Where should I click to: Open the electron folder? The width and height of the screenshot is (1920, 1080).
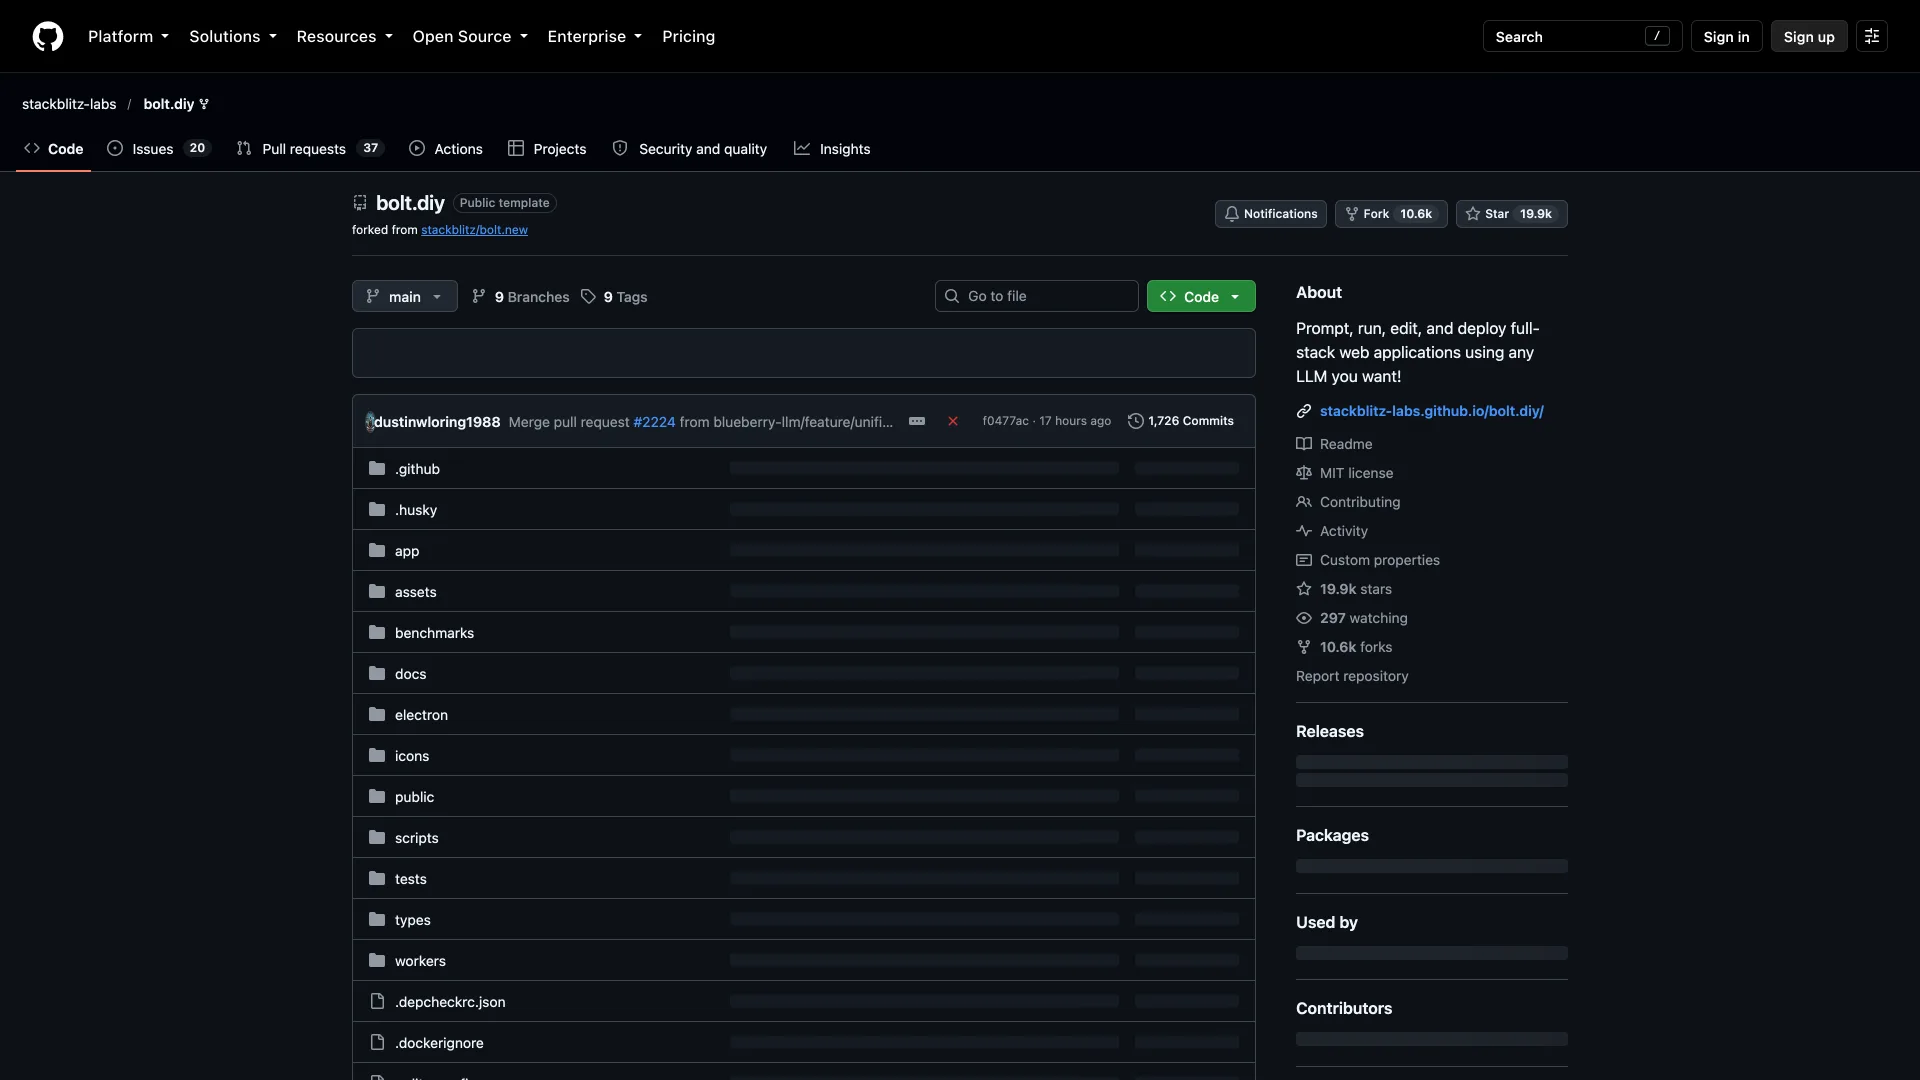pyautogui.click(x=421, y=715)
